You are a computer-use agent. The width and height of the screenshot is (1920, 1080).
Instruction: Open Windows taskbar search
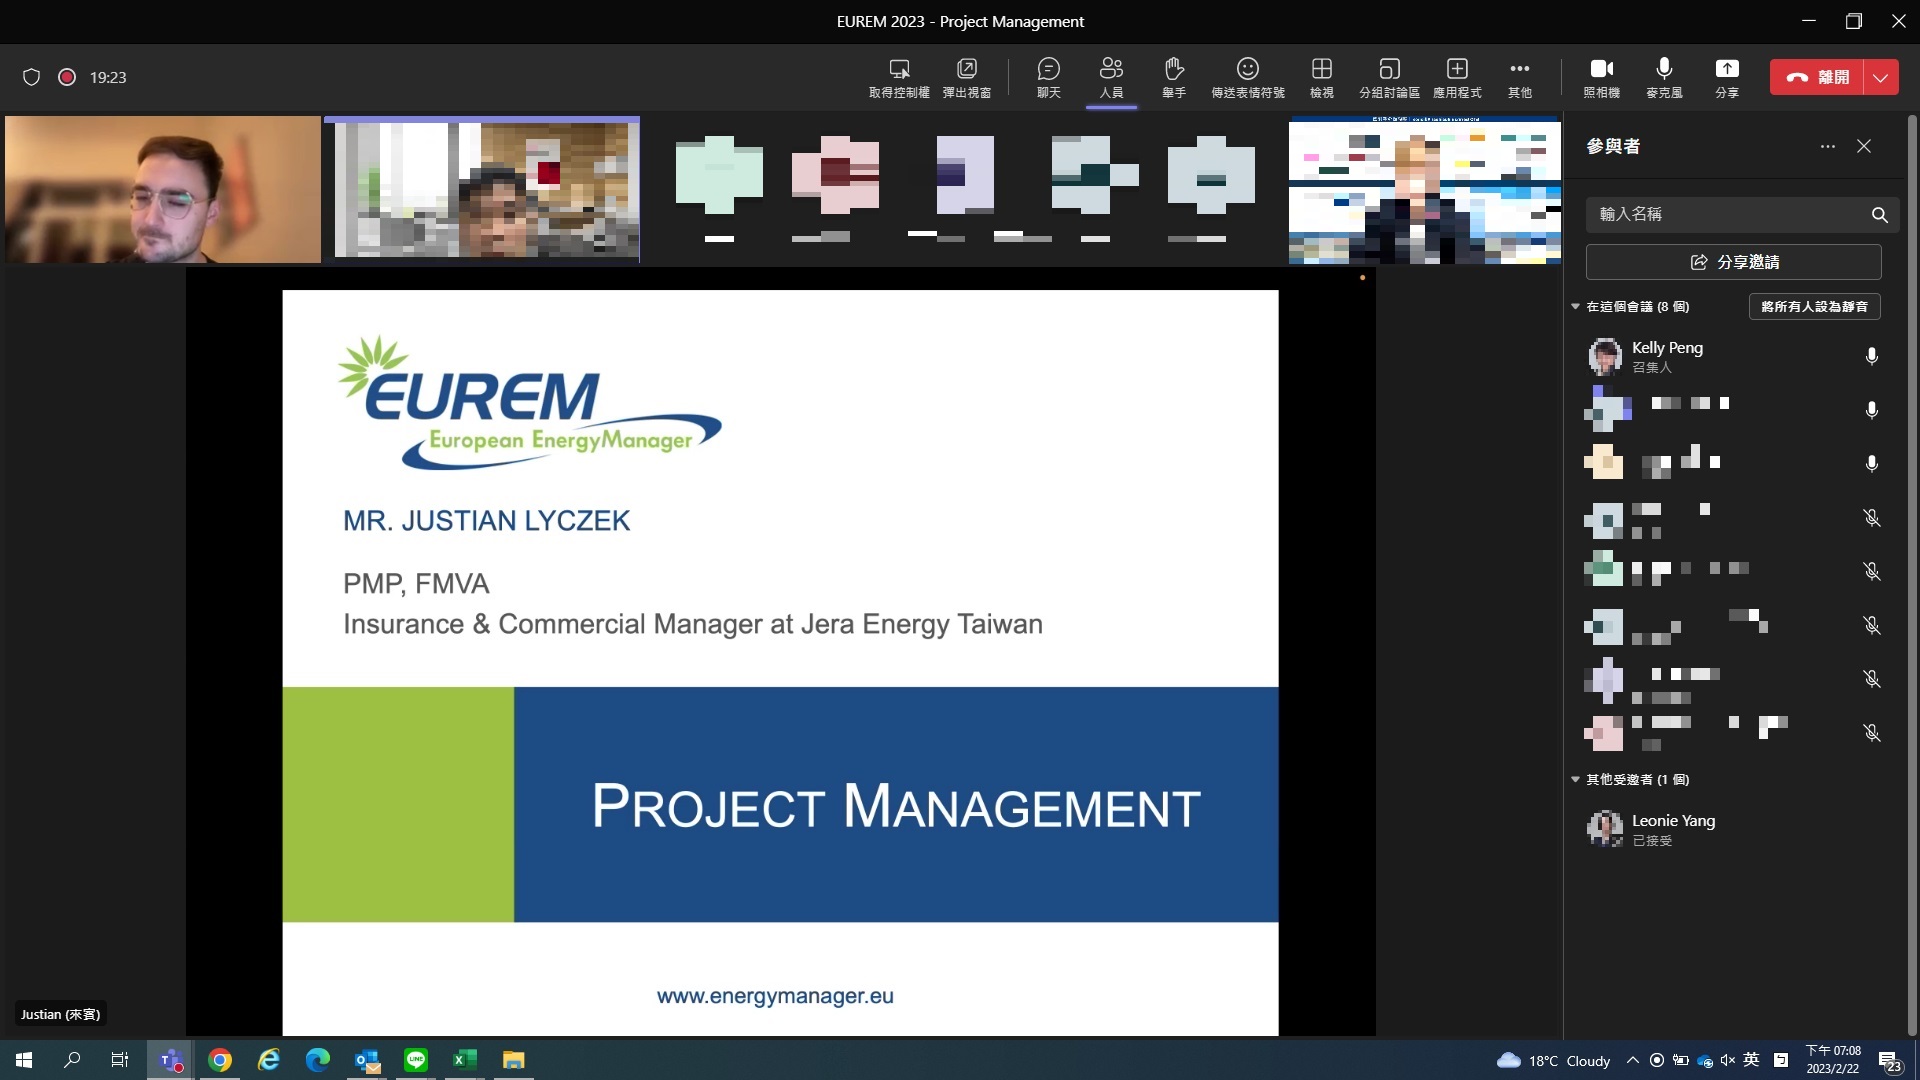(72, 1060)
